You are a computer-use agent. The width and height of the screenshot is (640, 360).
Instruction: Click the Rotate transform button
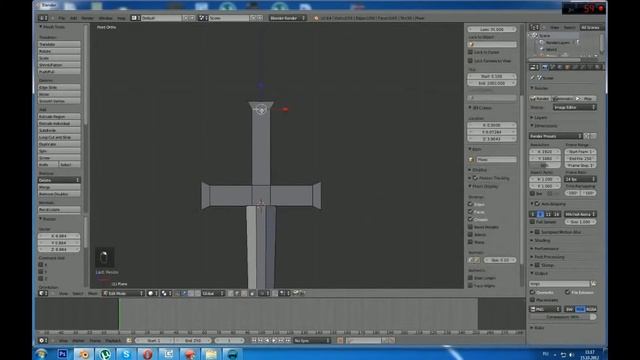59,51
